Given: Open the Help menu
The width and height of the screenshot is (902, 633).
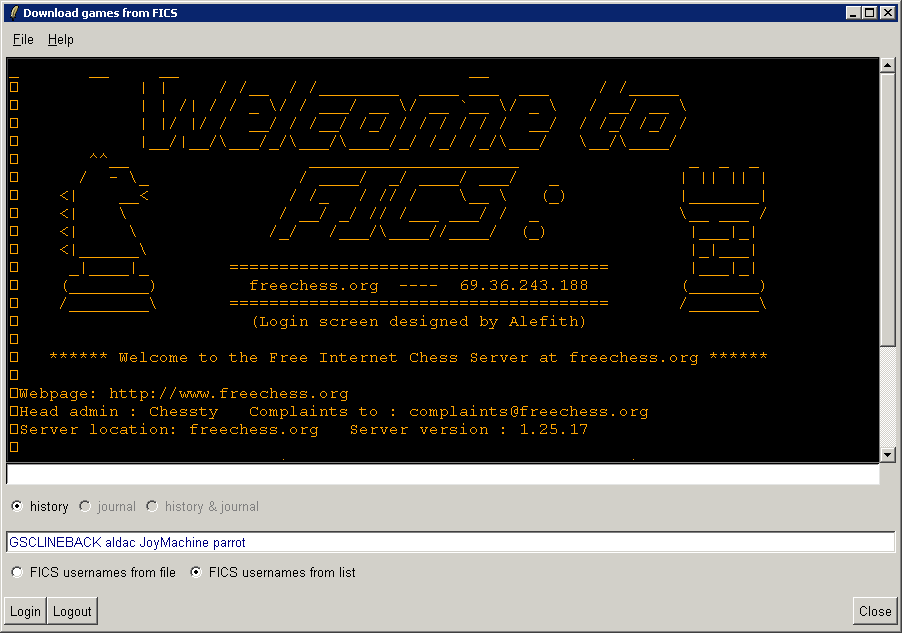Looking at the screenshot, I should pos(60,40).
